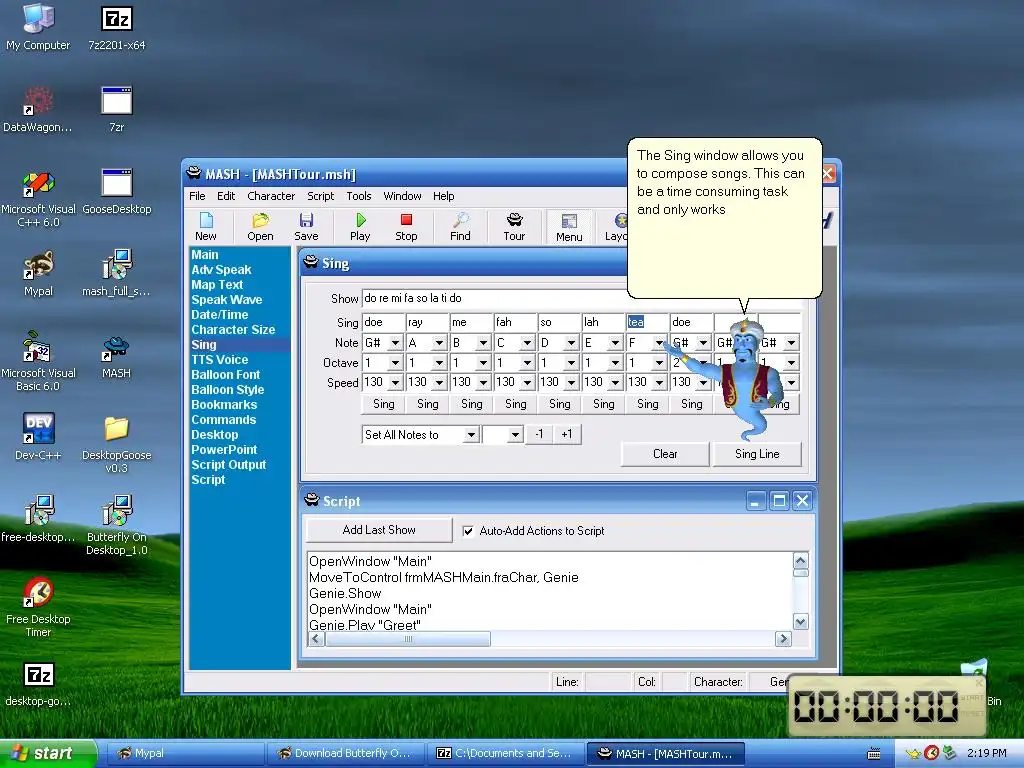The width and height of the screenshot is (1024, 768).
Task: Start playback with the green Play icon
Action: pyautogui.click(x=360, y=227)
